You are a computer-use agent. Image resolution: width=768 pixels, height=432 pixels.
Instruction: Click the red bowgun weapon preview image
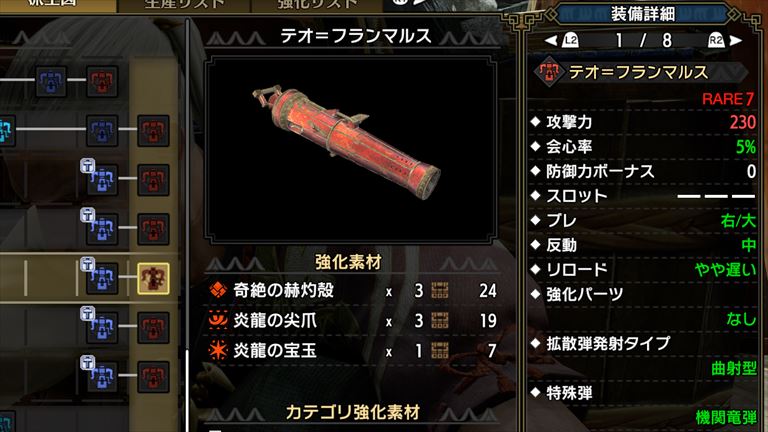[347, 142]
